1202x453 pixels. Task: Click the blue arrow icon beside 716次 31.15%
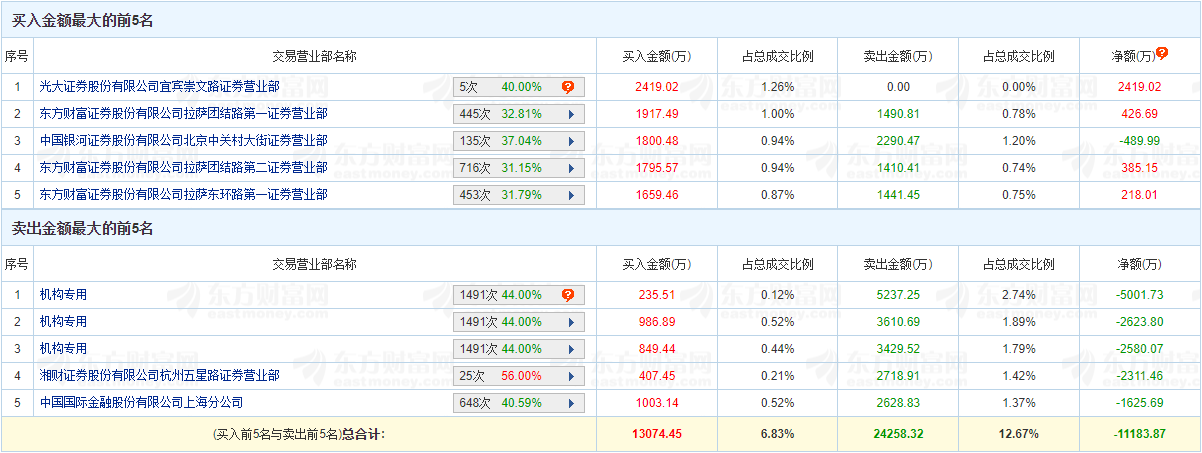571,168
